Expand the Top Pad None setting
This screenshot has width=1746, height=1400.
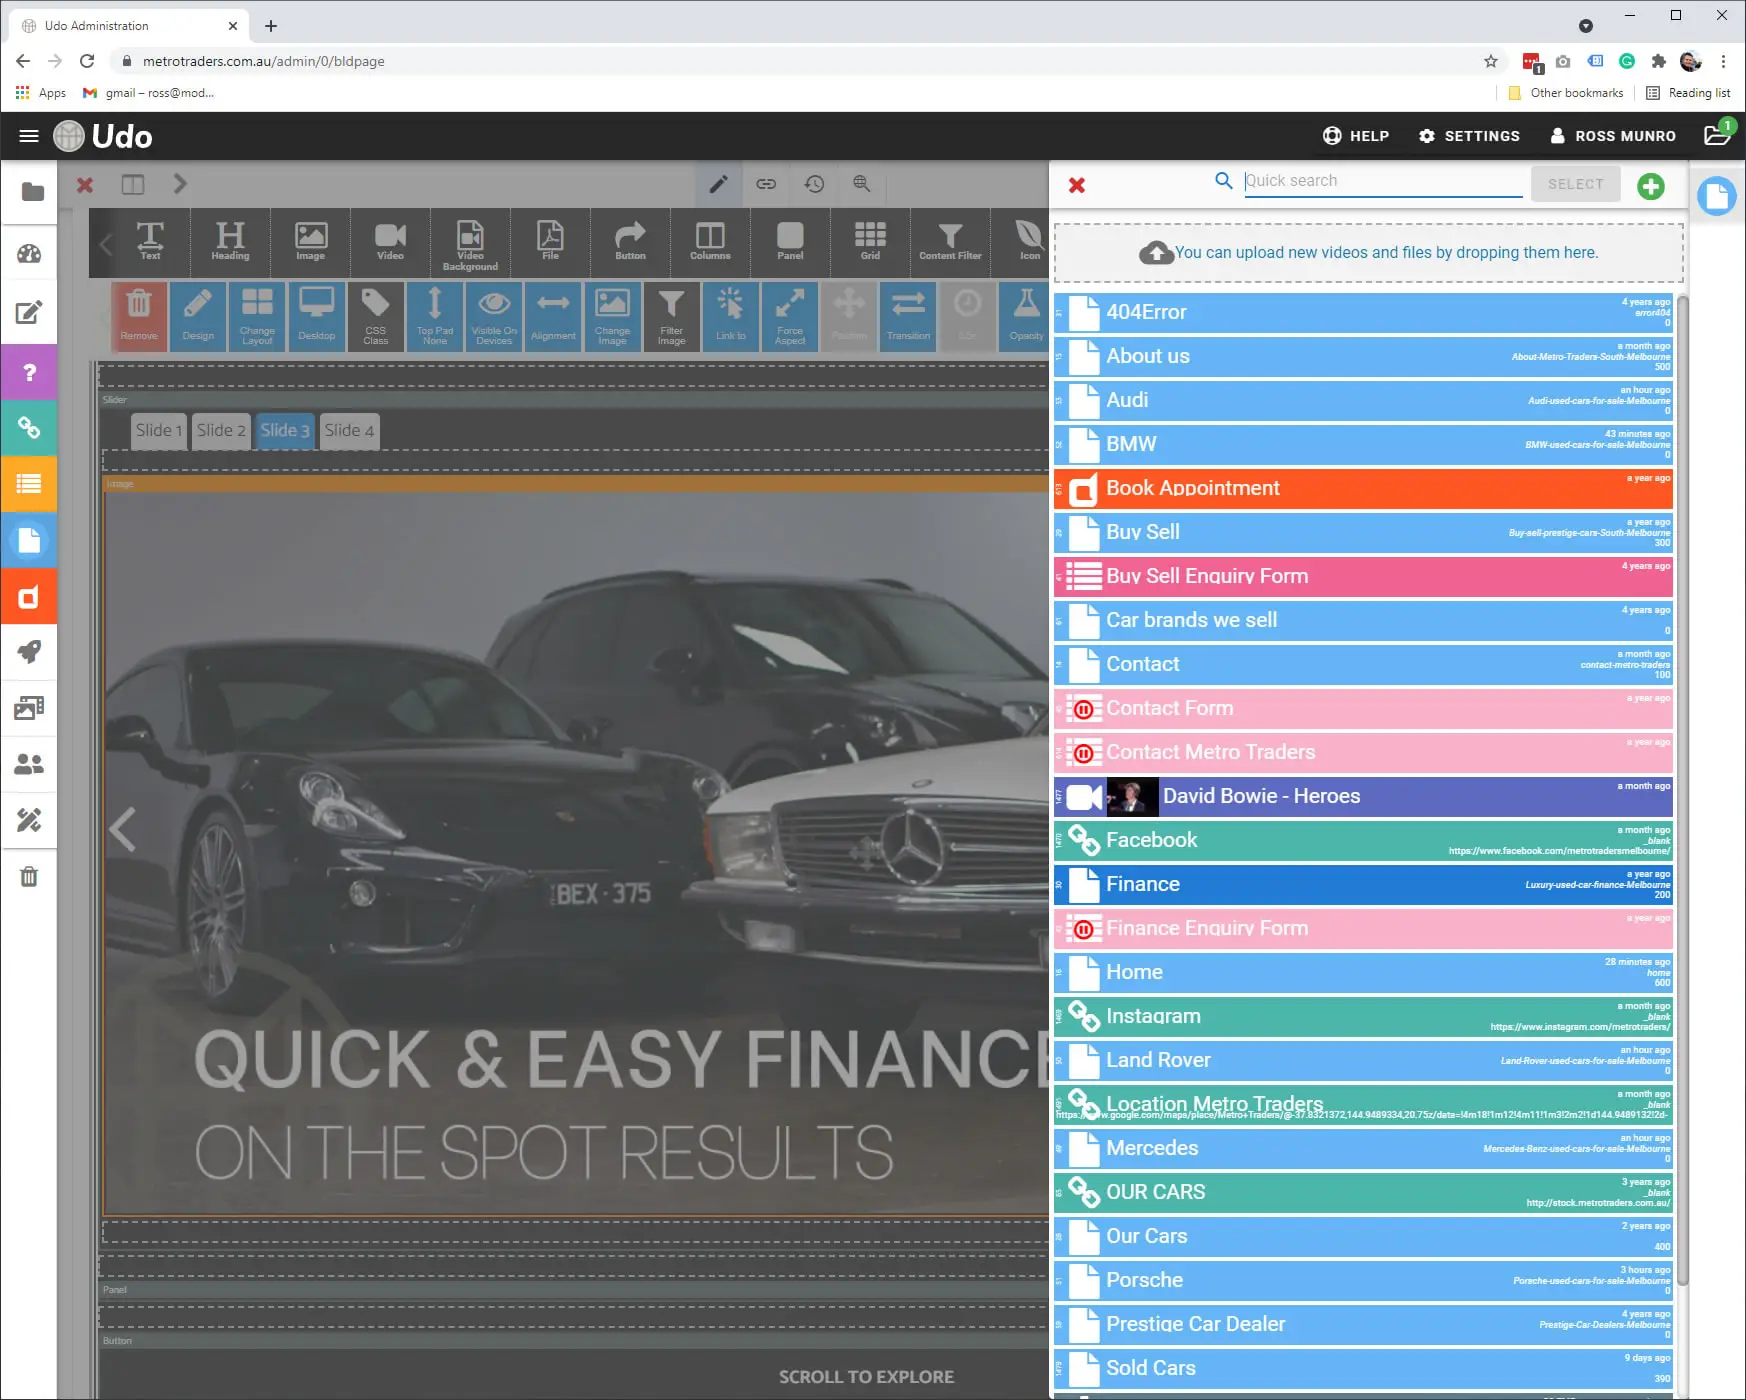435,315
